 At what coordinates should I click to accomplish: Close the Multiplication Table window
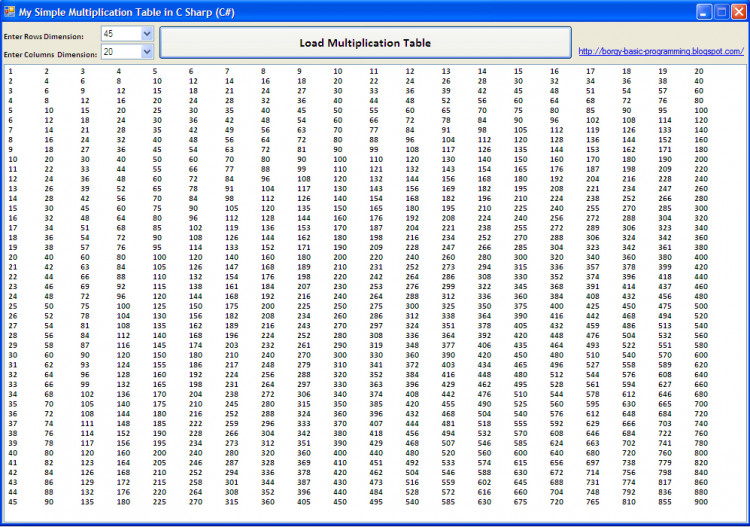739,12
